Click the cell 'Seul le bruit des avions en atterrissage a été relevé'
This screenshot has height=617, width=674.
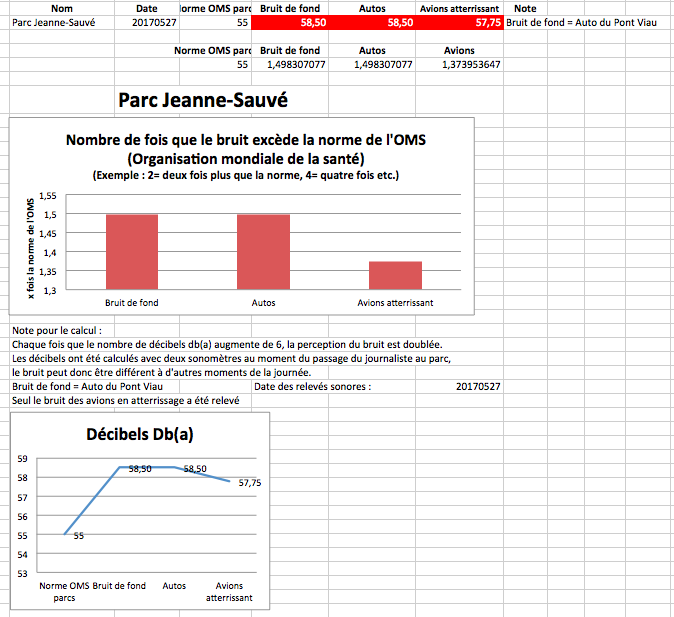[x=125, y=400]
